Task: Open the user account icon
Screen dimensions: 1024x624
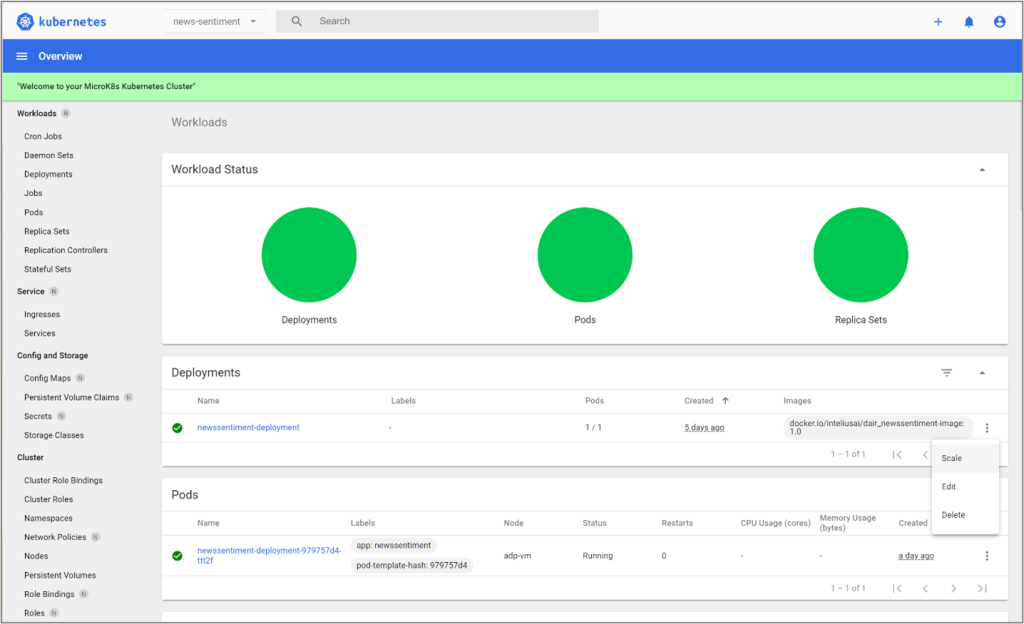Action: tap(999, 22)
